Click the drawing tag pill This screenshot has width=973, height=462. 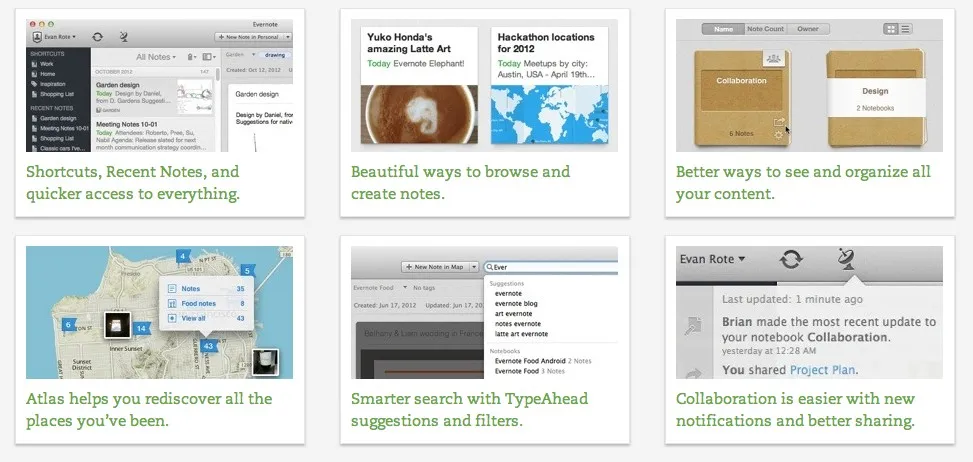pyautogui.click(x=275, y=55)
